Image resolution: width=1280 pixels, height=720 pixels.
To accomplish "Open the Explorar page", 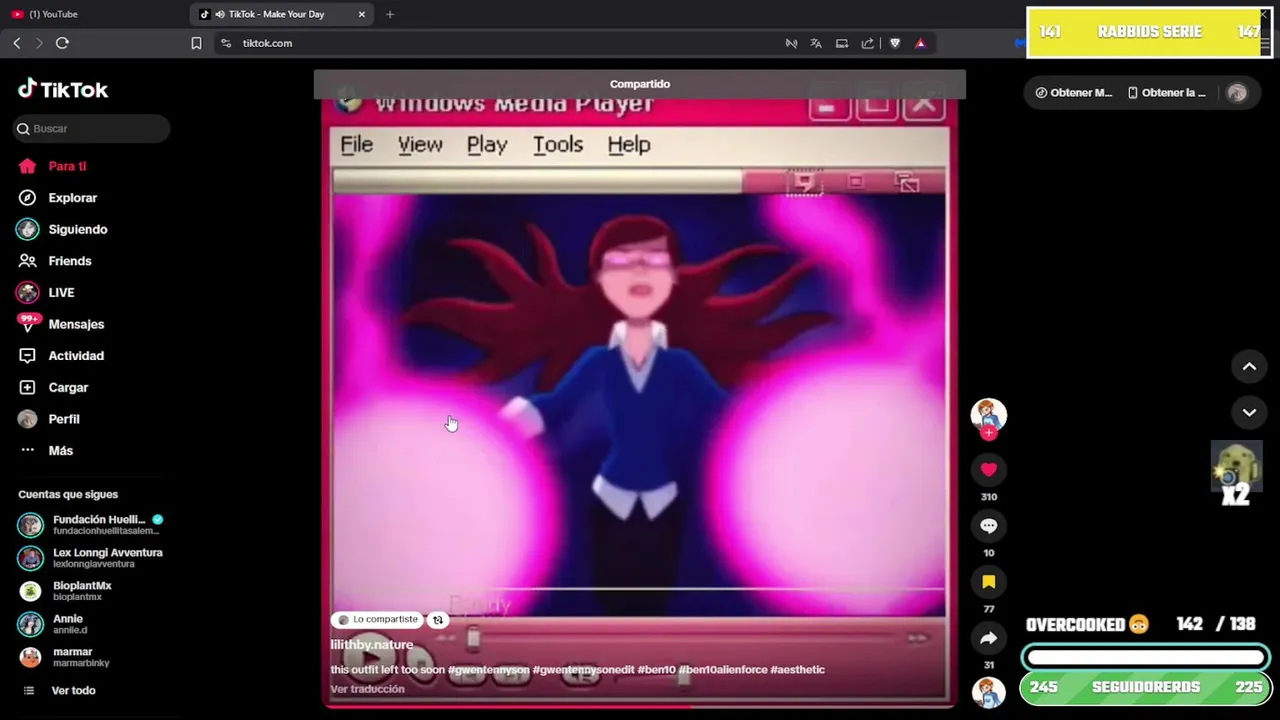I will (58, 198).
